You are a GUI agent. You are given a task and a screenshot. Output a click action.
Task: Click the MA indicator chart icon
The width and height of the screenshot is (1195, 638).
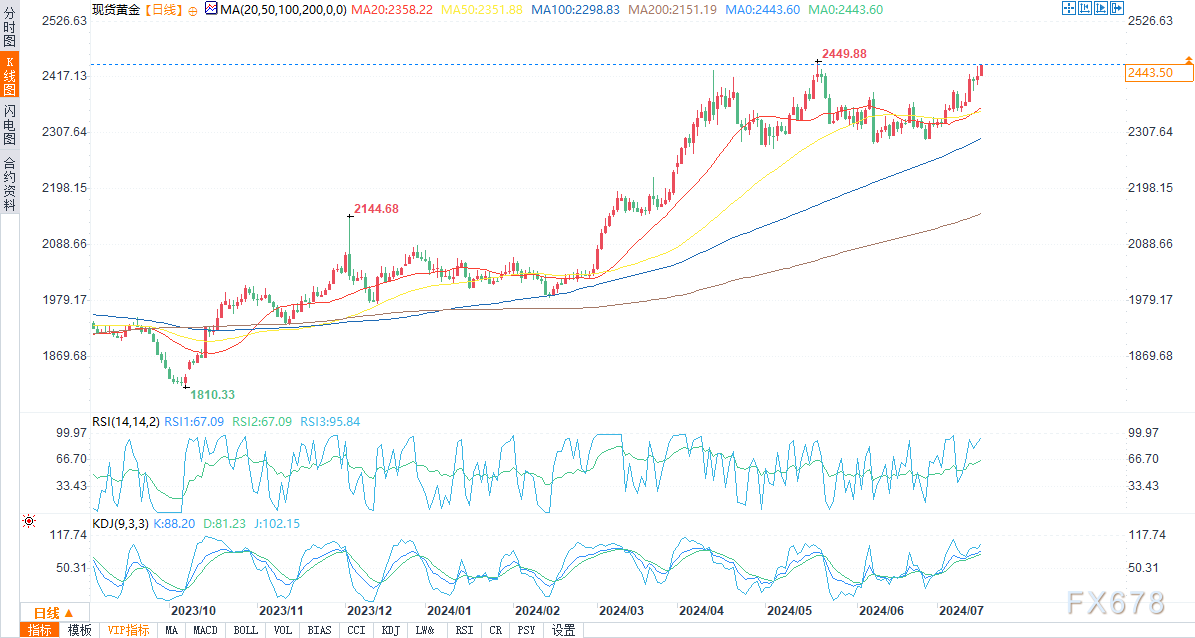coord(210,10)
